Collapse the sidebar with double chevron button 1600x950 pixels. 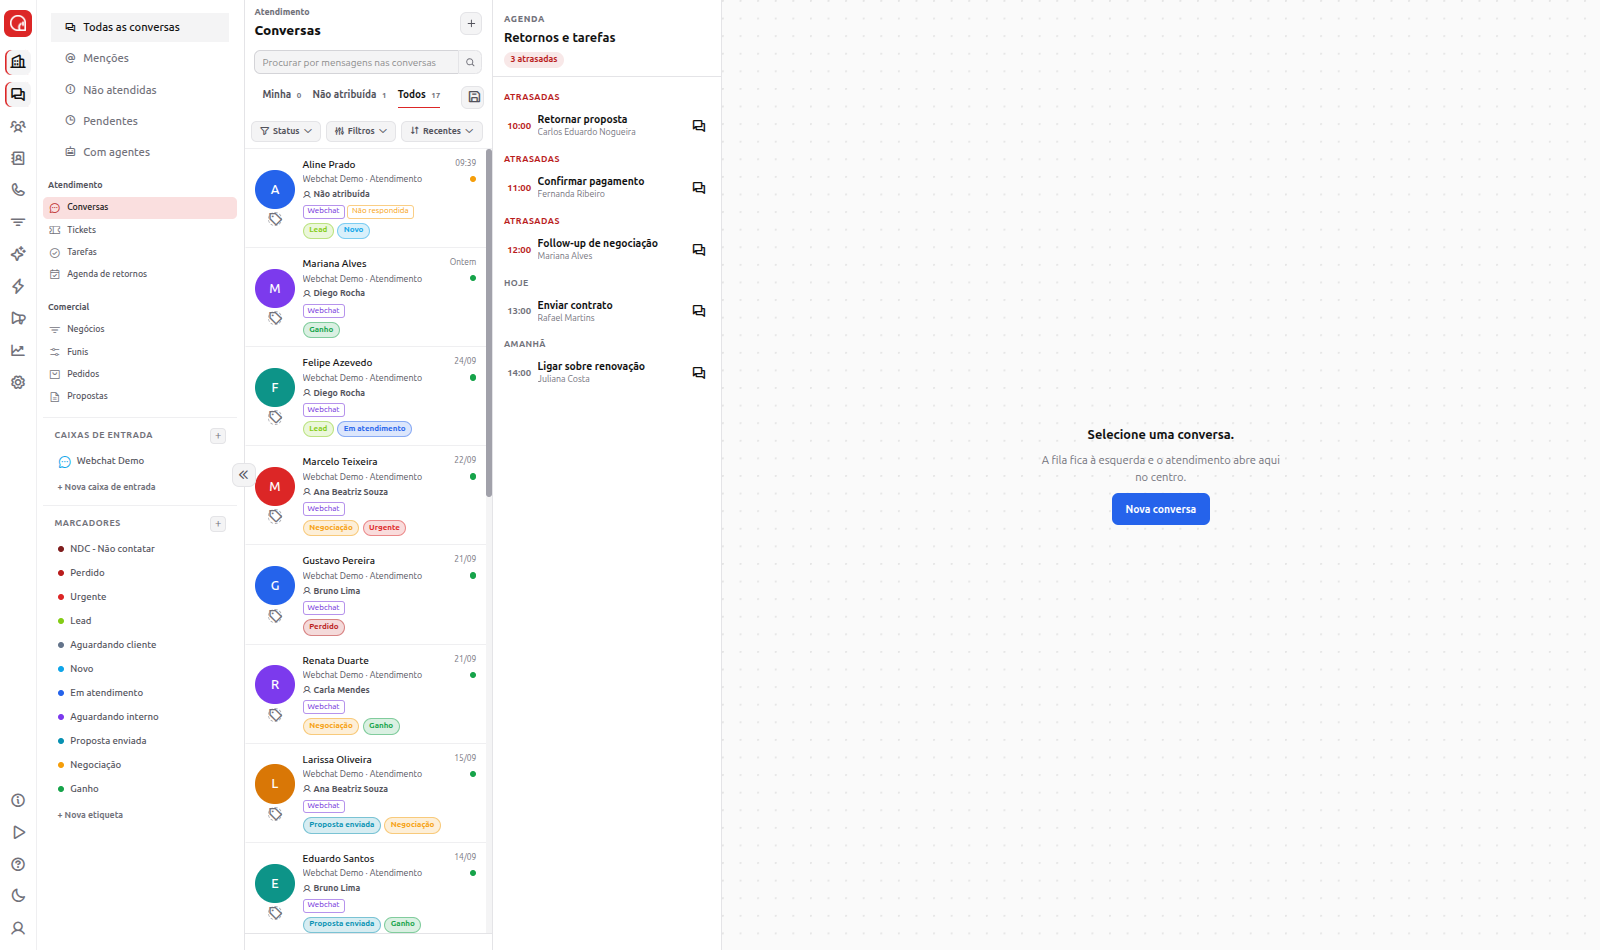tap(243, 475)
